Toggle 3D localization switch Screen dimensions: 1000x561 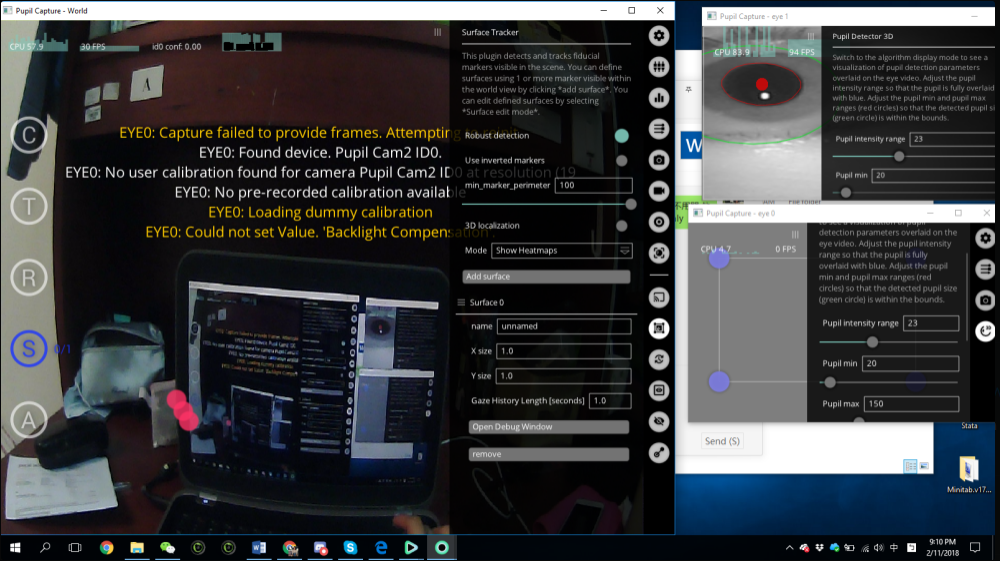coord(622,226)
